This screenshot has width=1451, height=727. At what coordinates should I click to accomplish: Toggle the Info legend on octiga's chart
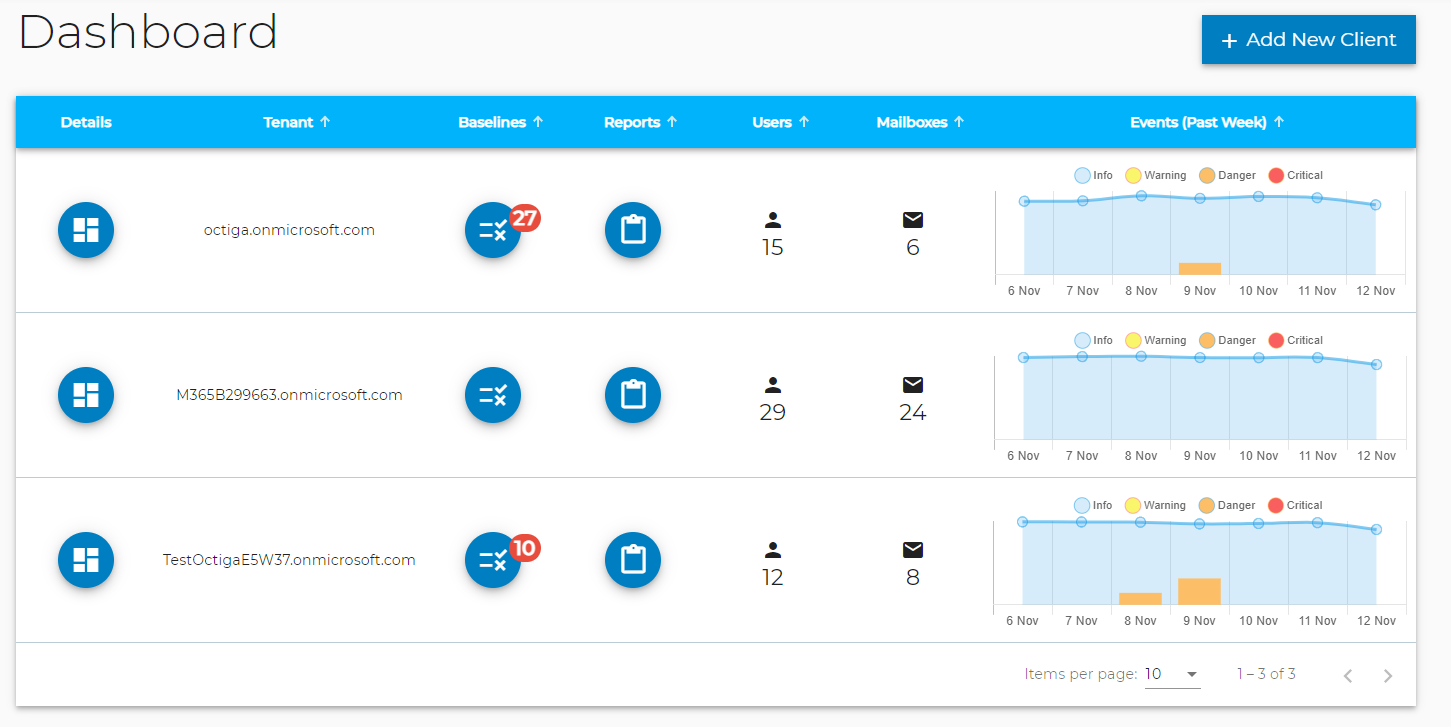[1093, 175]
